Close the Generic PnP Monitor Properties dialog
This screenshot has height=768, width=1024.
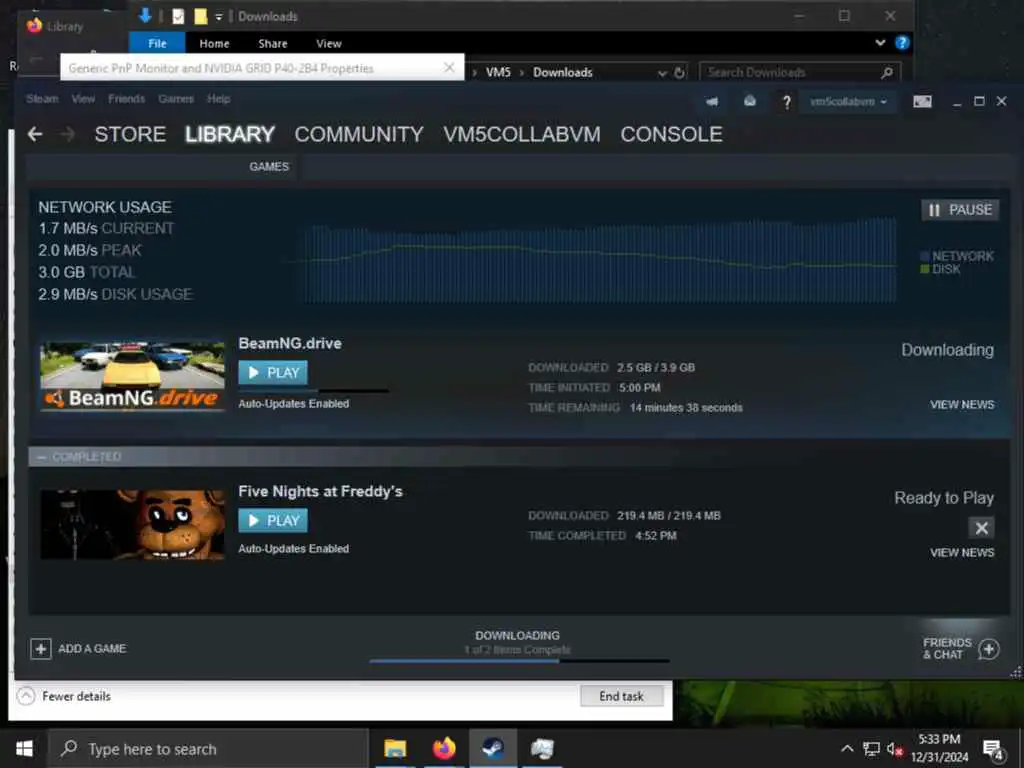[x=449, y=68]
